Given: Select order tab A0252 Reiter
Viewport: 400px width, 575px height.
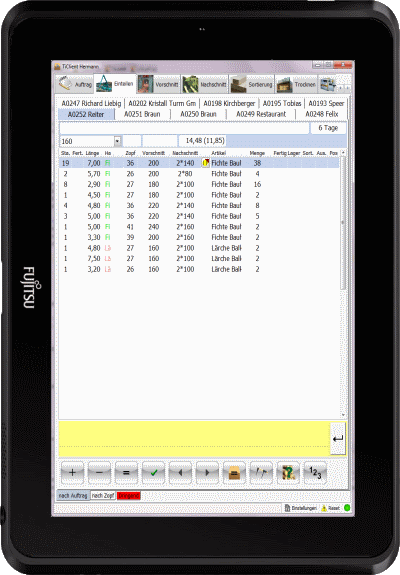Looking at the screenshot, I should [86, 114].
